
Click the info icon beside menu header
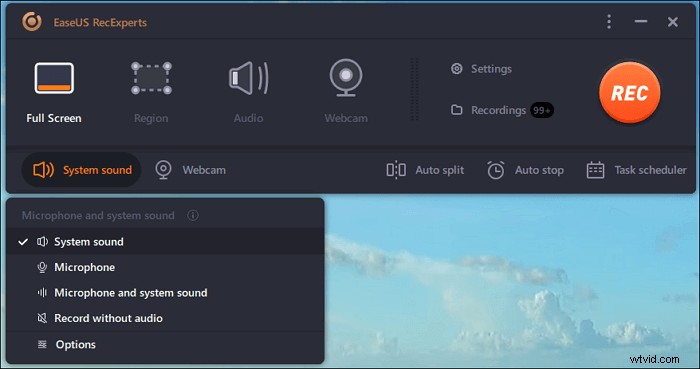(x=193, y=216)
